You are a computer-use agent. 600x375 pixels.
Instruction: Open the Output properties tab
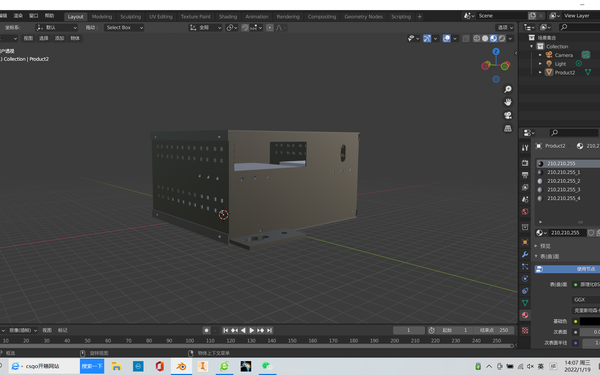coord(525,175)
